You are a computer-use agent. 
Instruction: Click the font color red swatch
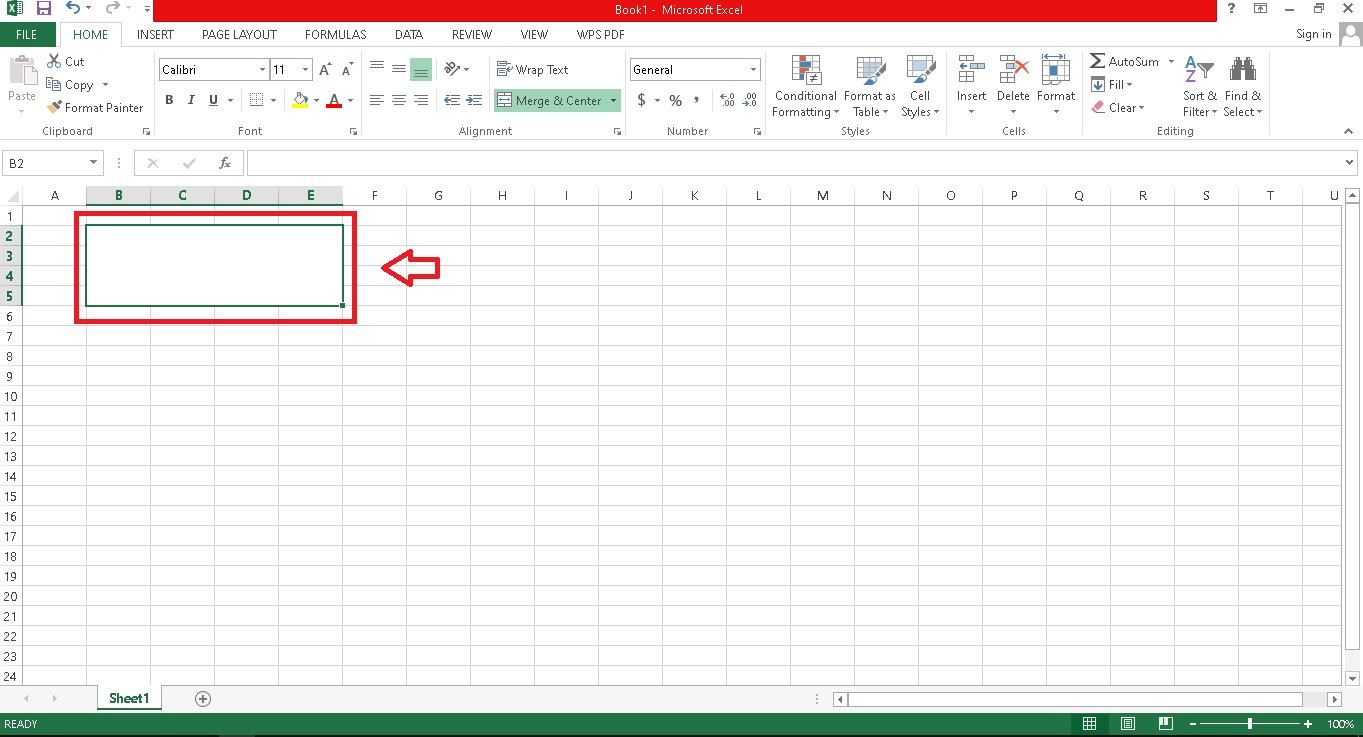pyautogui.click(x=334, y=100)
